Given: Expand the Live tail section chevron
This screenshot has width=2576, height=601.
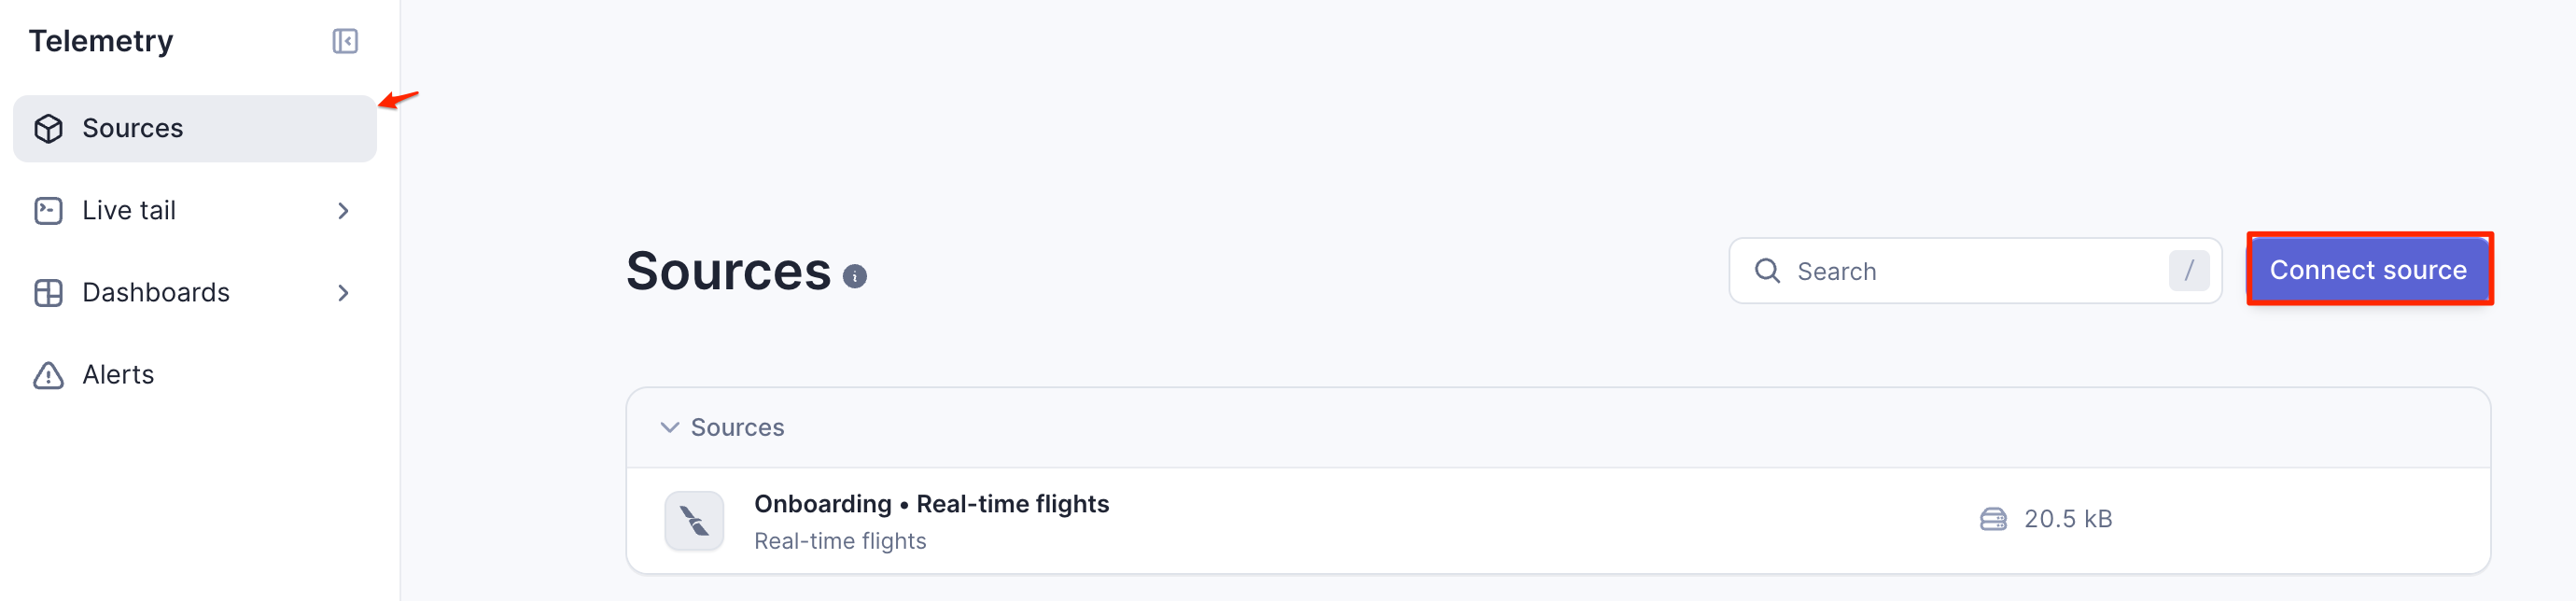Looking at the screenshot, I should click(x=343, y=210).
